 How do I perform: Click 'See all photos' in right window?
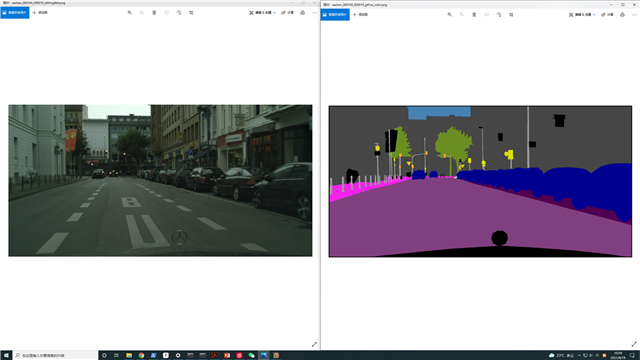click(x=335, y=15)
